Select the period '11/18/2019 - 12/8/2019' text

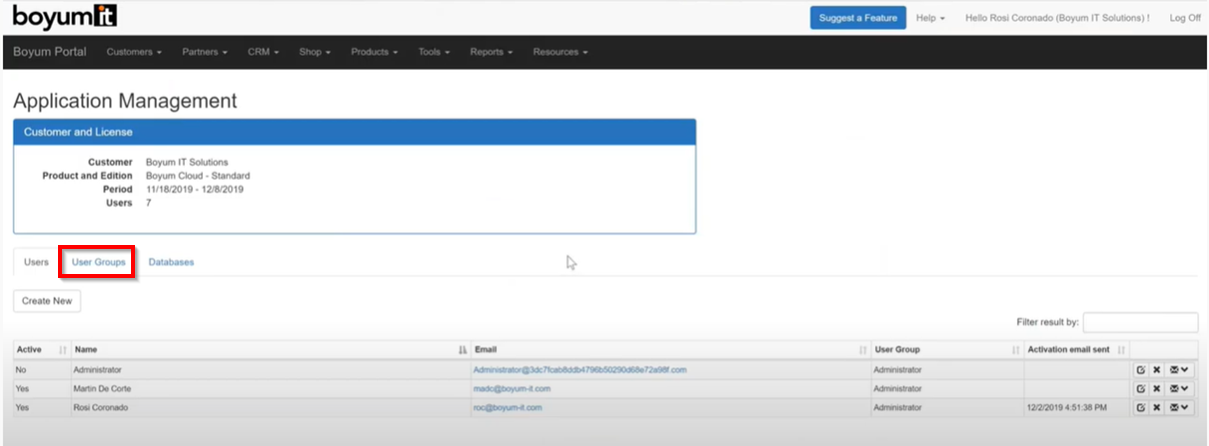coord(195,189)
